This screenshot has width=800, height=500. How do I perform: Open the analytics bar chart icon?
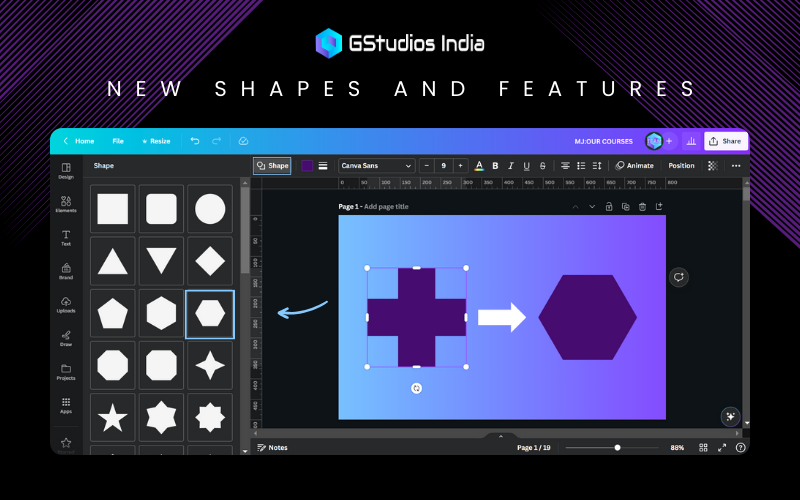point(691,141)
